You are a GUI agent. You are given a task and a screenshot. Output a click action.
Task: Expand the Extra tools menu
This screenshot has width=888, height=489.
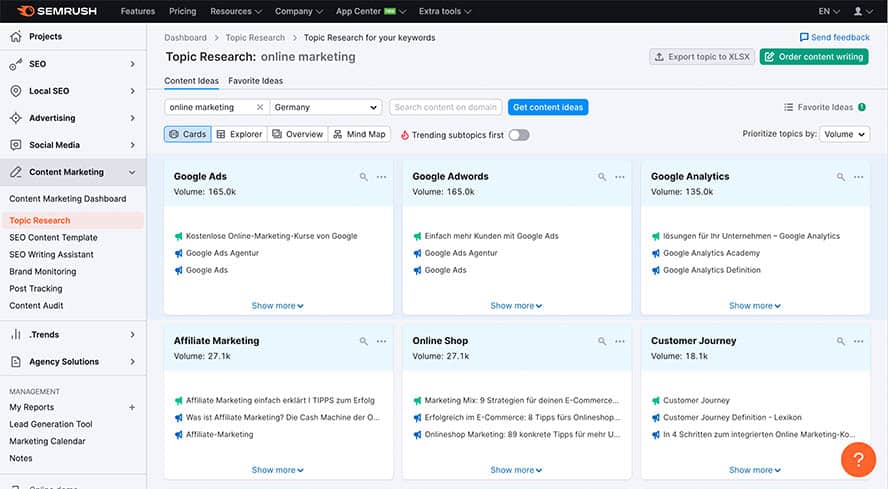(x=445, y=11)
